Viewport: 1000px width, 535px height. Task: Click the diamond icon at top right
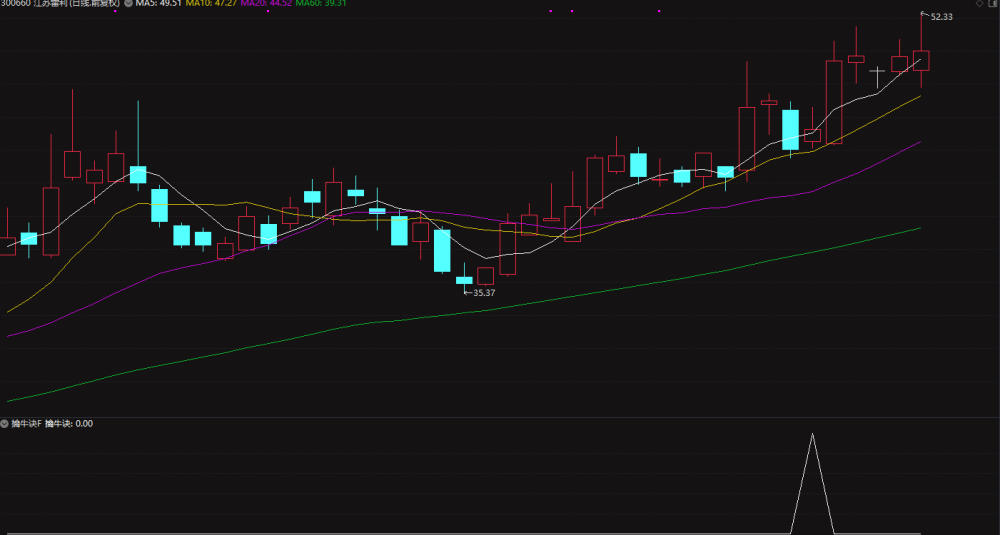[980, 3]
